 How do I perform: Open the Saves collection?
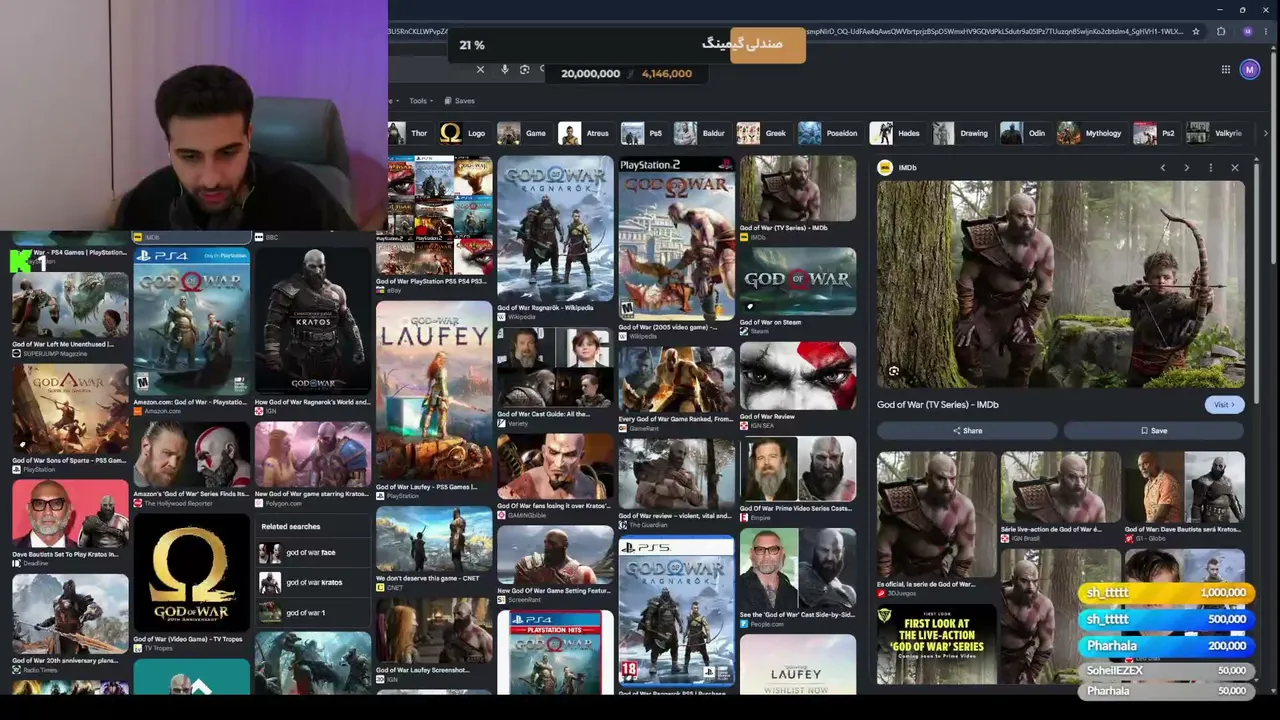tap(460, 101)
